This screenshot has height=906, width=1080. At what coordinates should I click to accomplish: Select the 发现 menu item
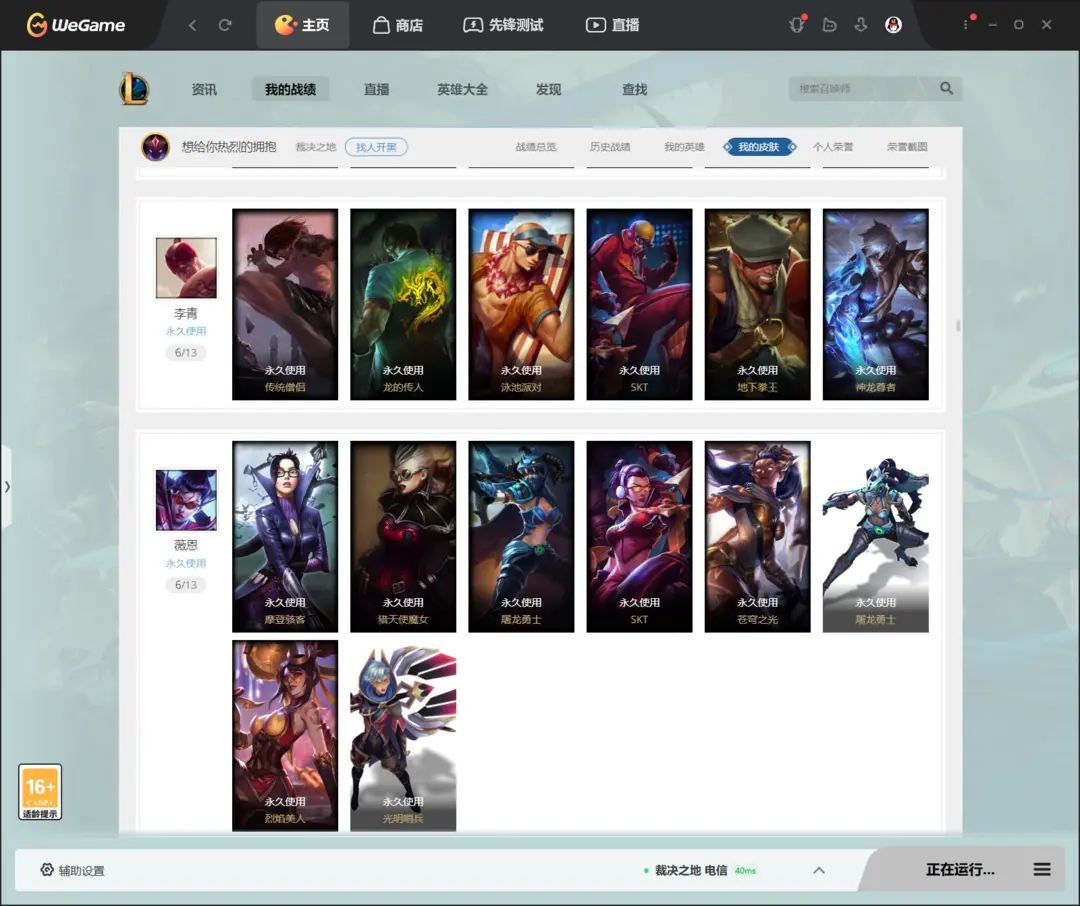point(548,90)
